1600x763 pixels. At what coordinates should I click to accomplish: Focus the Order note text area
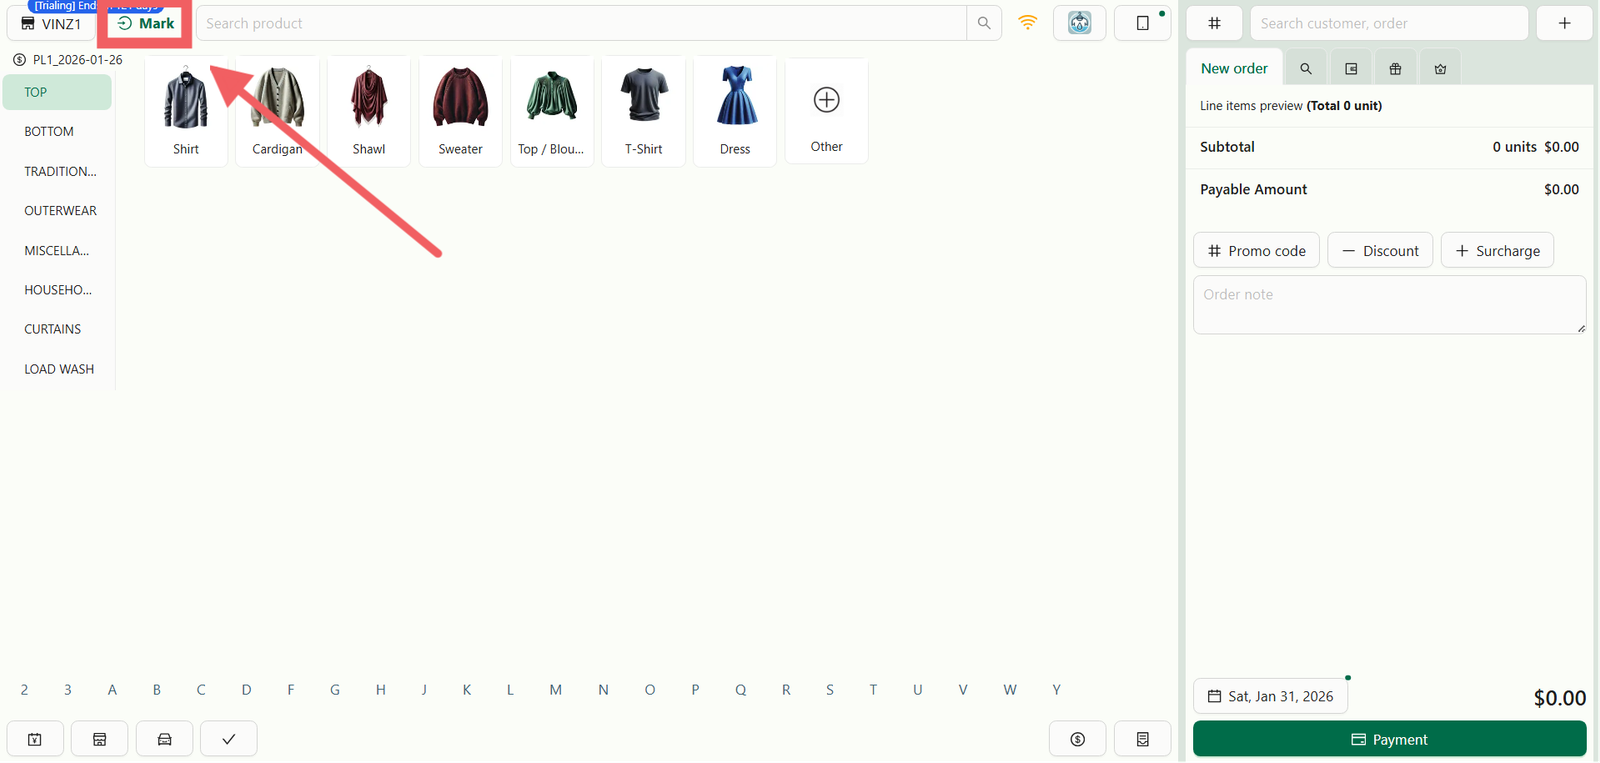[x=1389, y=305]
